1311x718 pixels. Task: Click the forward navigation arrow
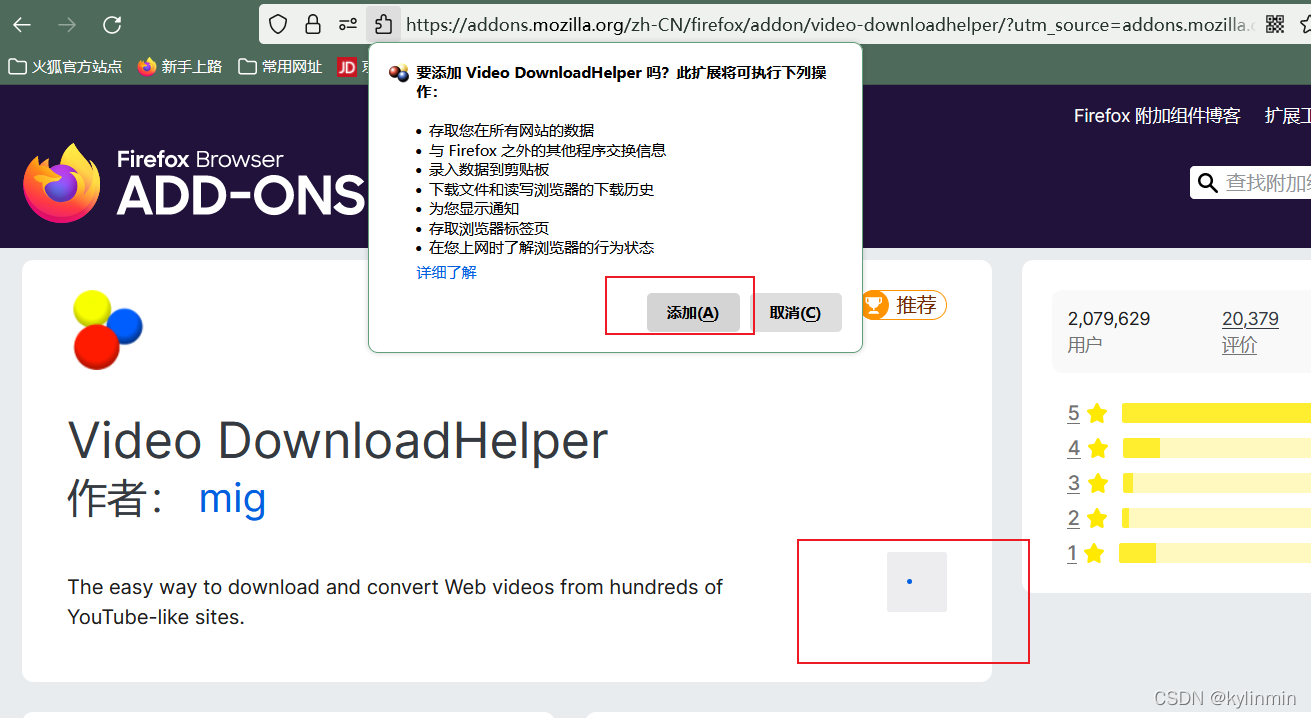coord(67,25)
